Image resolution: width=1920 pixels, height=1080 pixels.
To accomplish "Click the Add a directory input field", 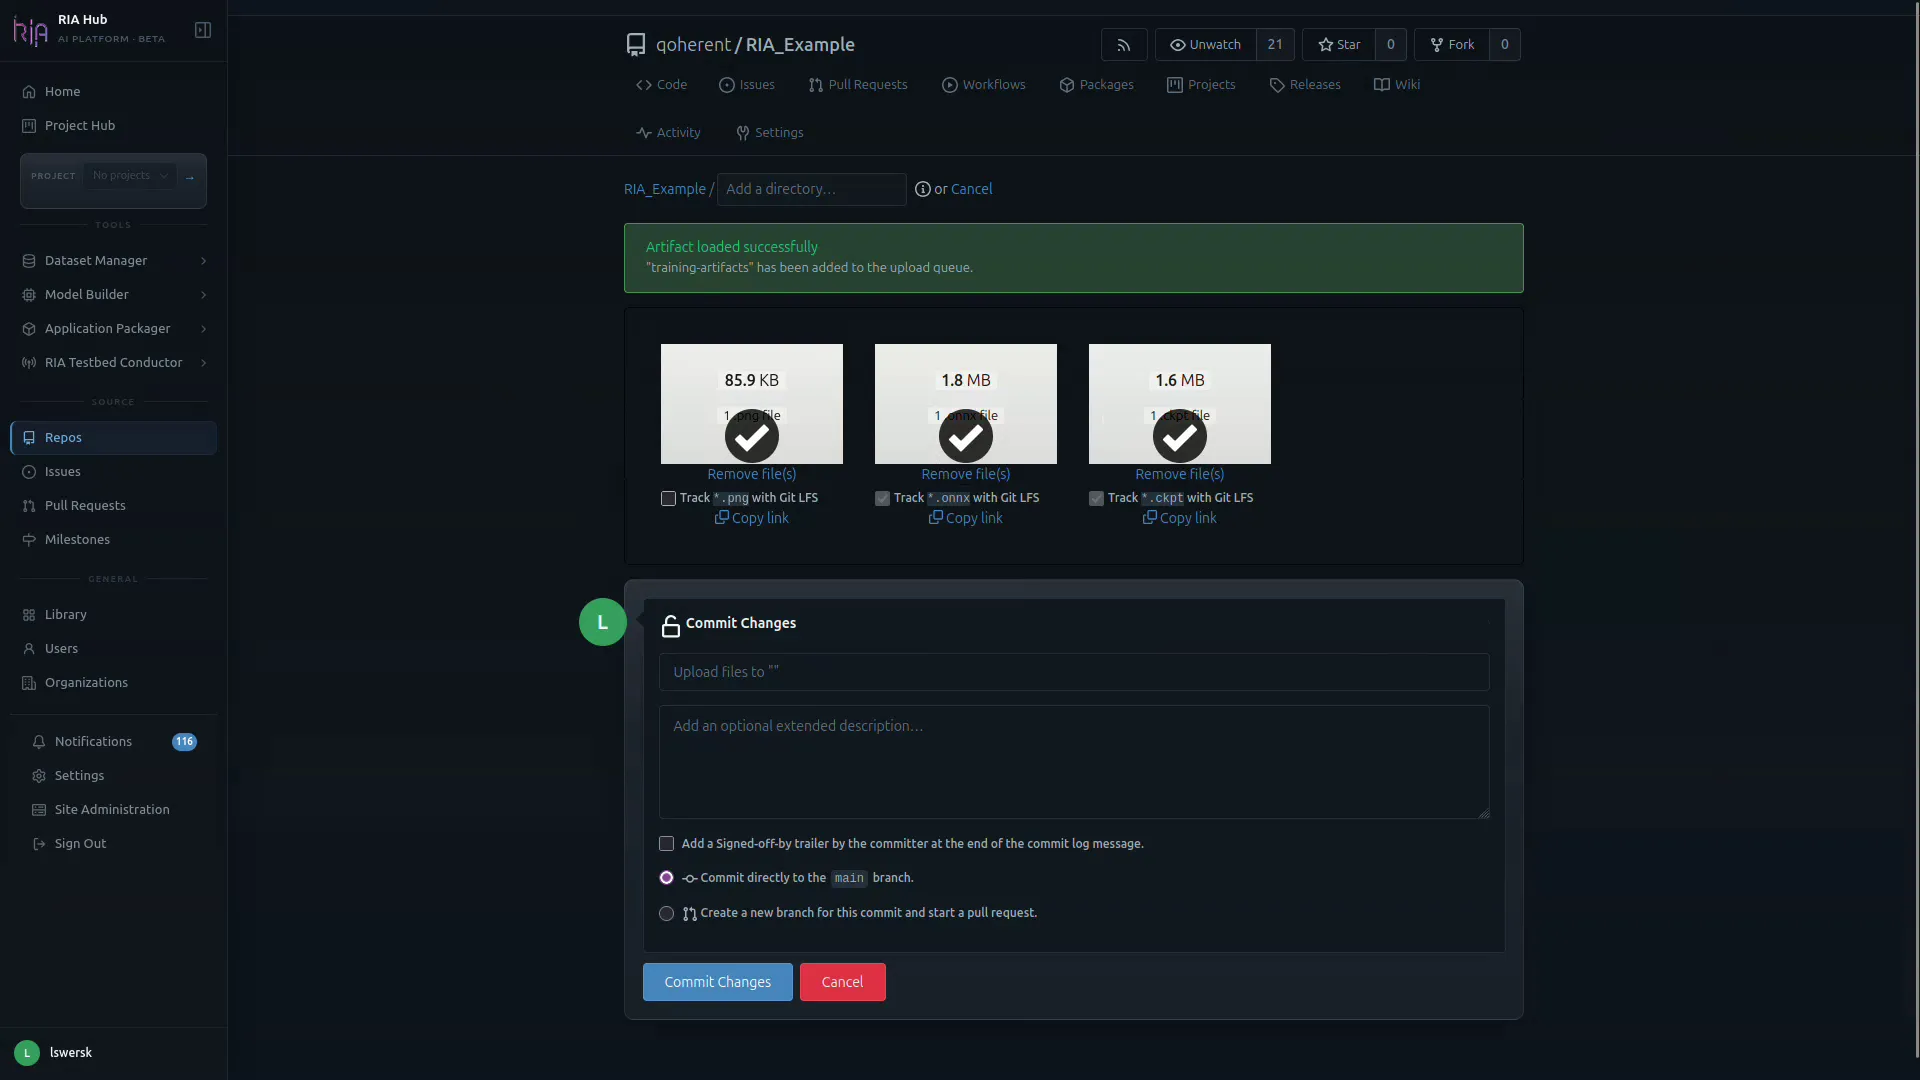I will click(x=811, y=189).
